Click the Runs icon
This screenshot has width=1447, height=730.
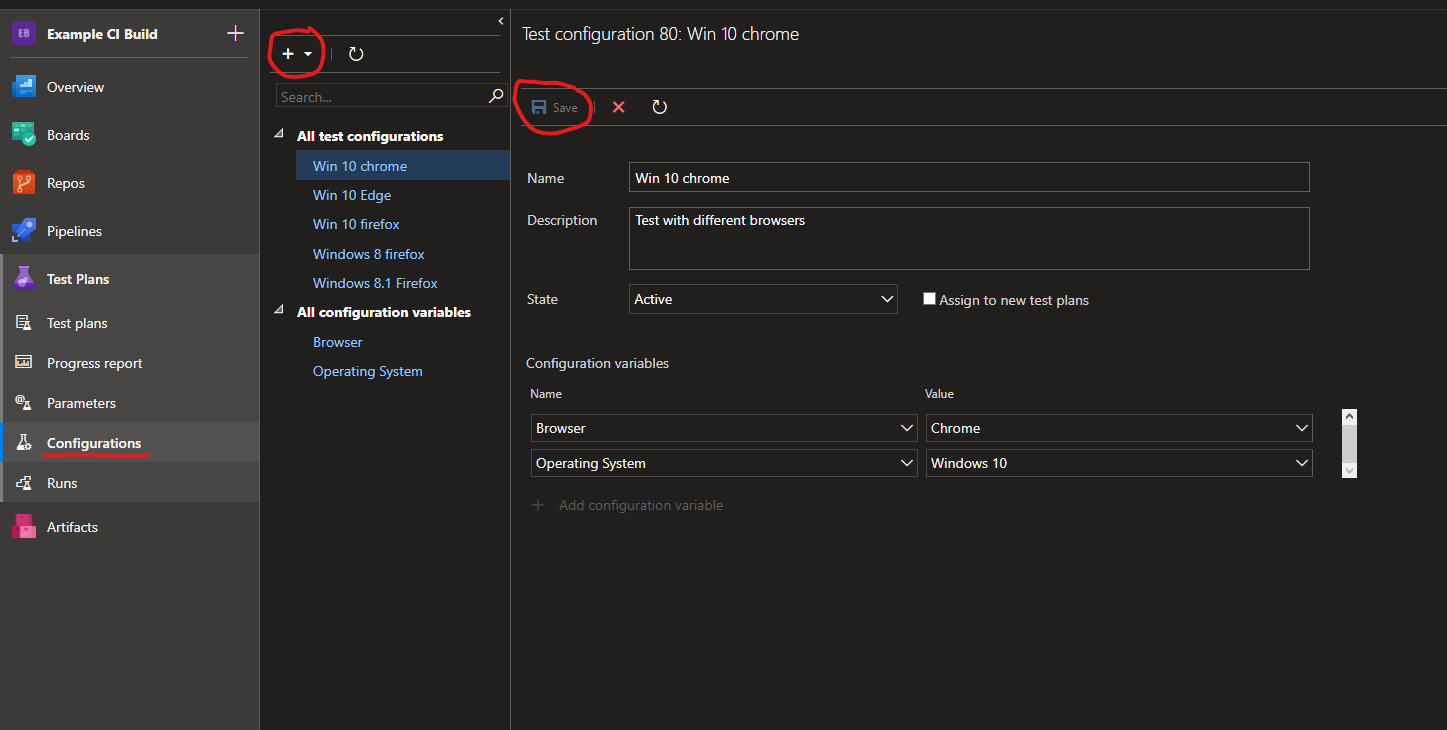point(24,483)
